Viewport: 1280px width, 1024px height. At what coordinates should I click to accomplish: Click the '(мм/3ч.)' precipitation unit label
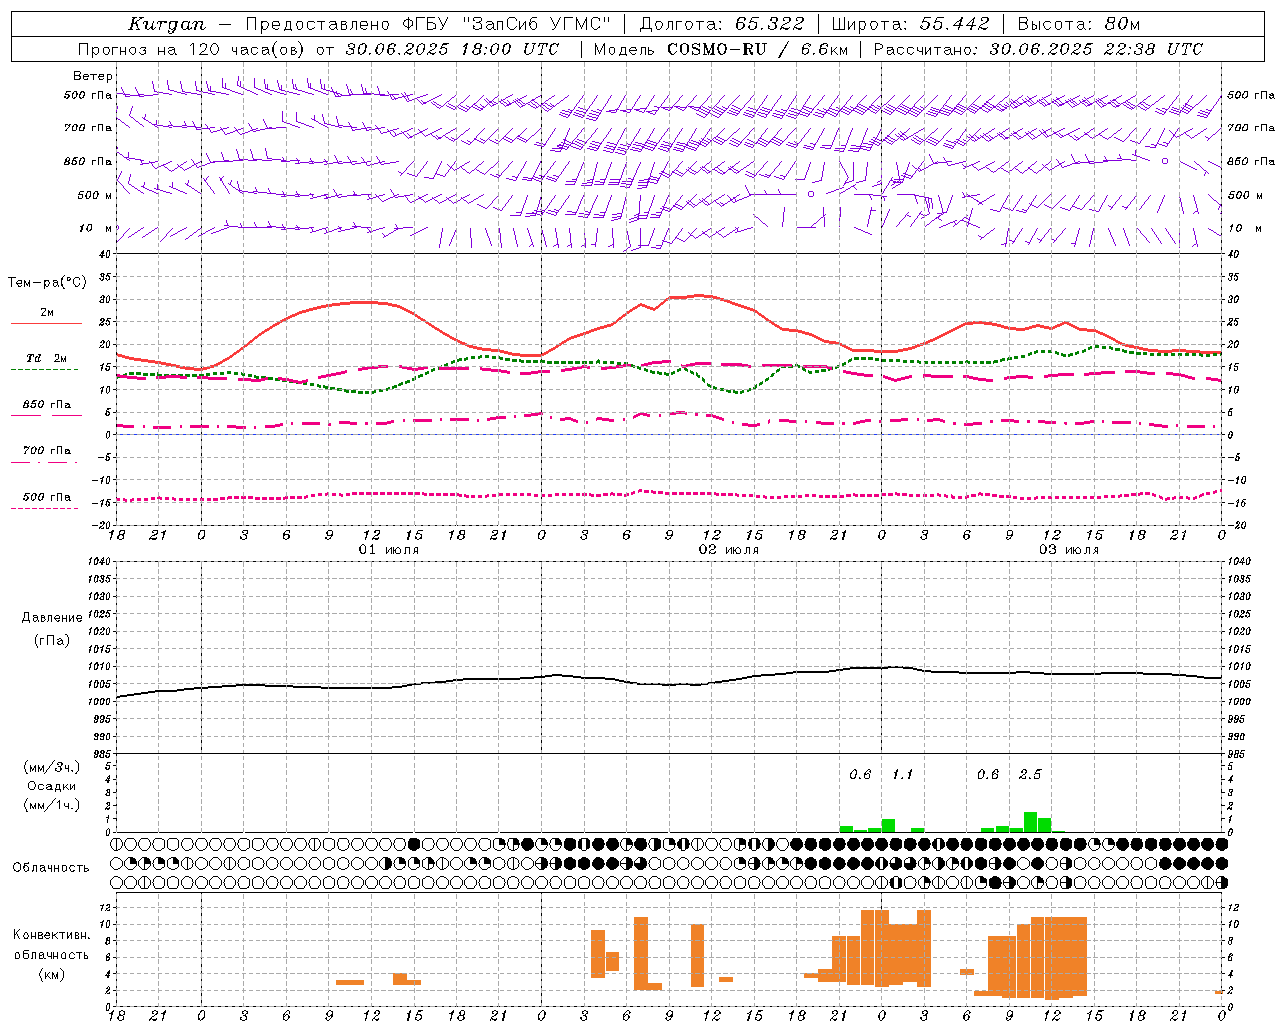click(52, 767)
